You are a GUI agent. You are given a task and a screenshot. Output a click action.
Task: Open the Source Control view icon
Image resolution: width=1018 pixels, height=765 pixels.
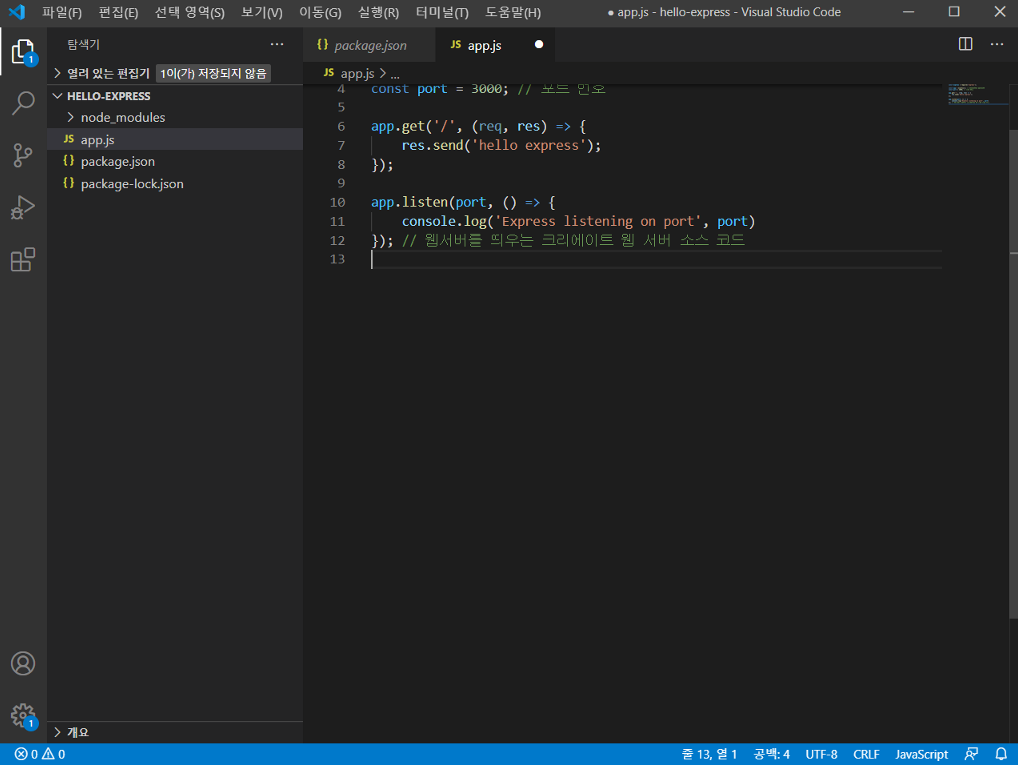23,155
